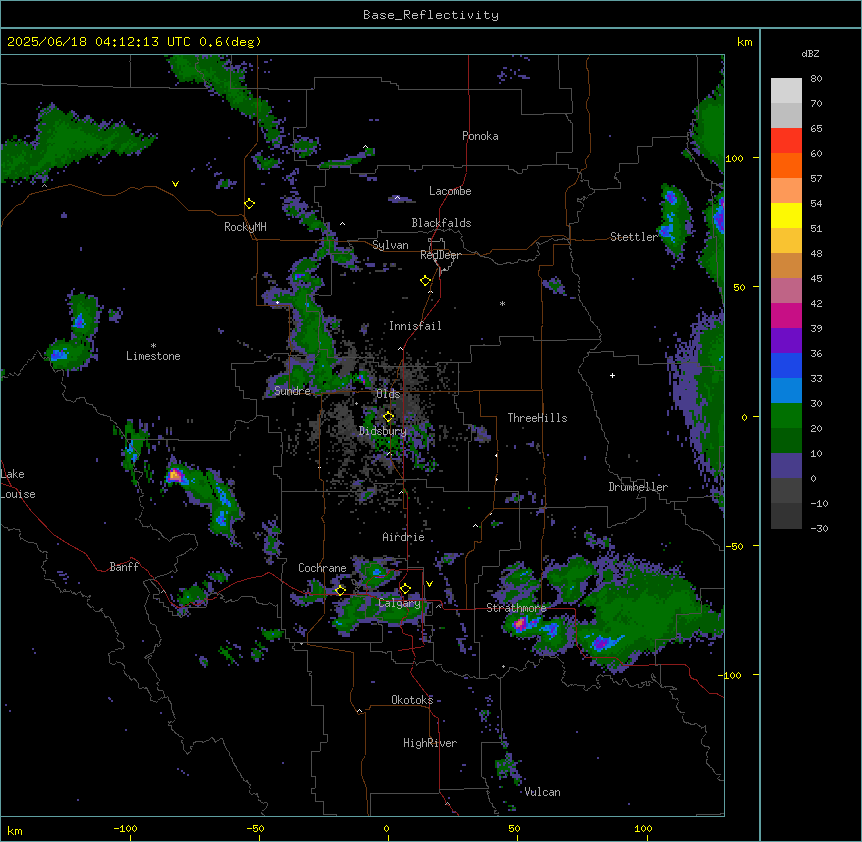Click the white asterisk above the Limestone label

pos(153,346)
